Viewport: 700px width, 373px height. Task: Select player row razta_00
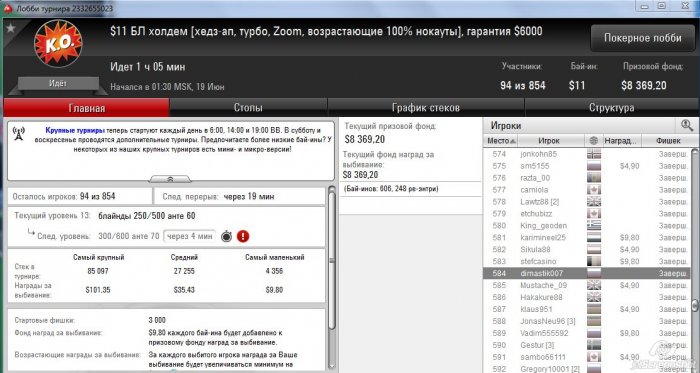tap(587, 178)
